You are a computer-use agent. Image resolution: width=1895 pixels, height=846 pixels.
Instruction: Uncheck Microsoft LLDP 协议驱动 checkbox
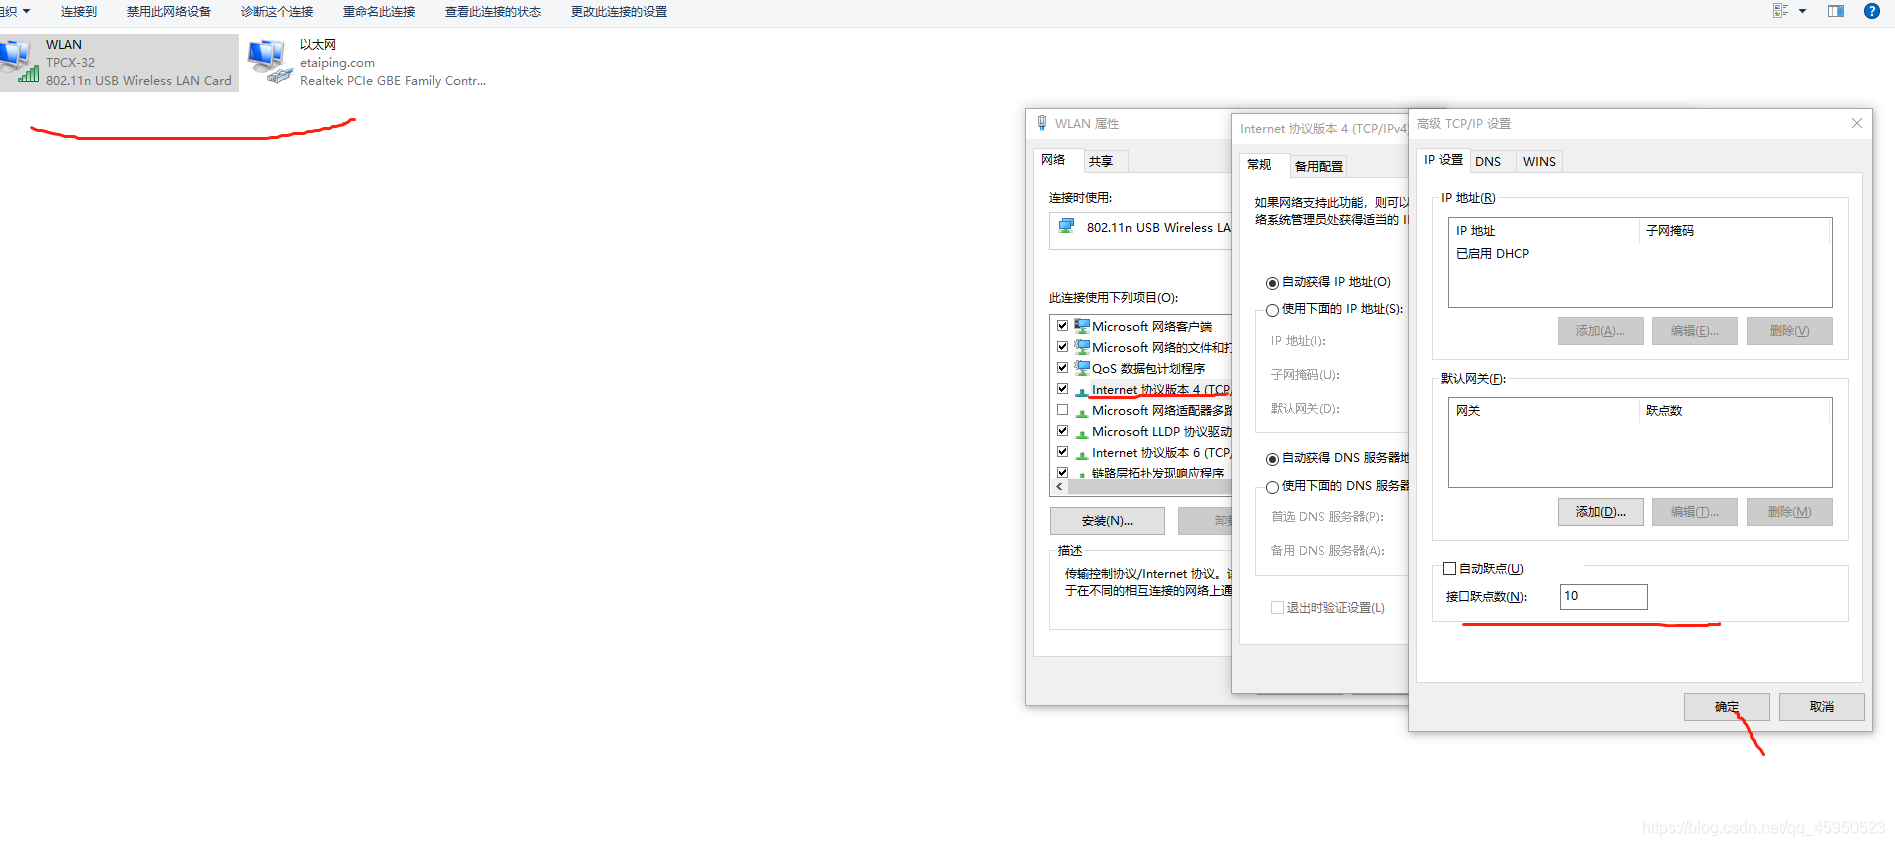pos(1062,431)
